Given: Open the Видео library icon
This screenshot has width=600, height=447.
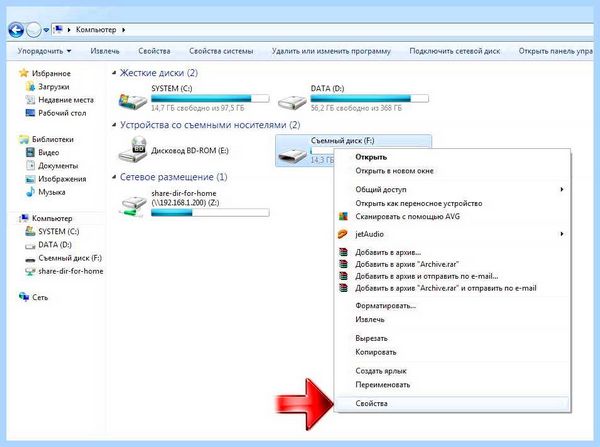Looking at the screenshot, I should 30,152.
